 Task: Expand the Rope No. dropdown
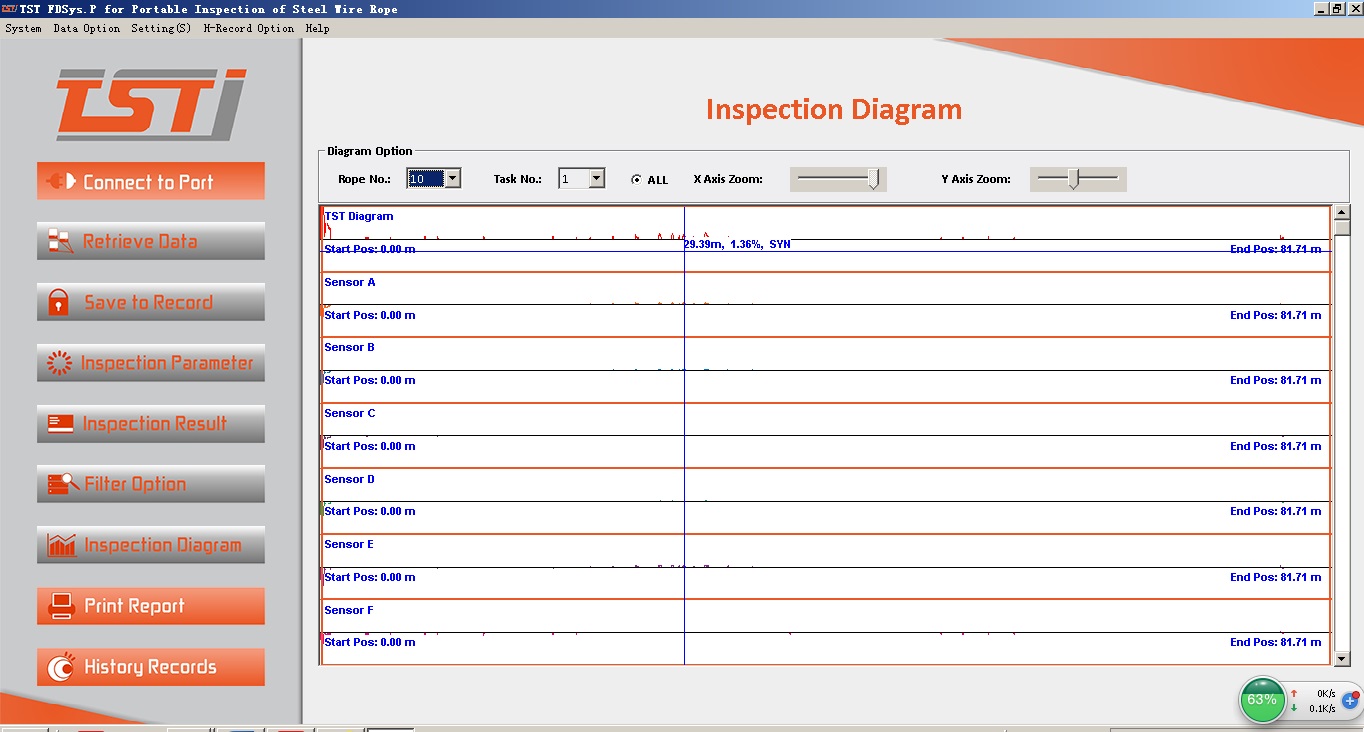tap(452, 179)
